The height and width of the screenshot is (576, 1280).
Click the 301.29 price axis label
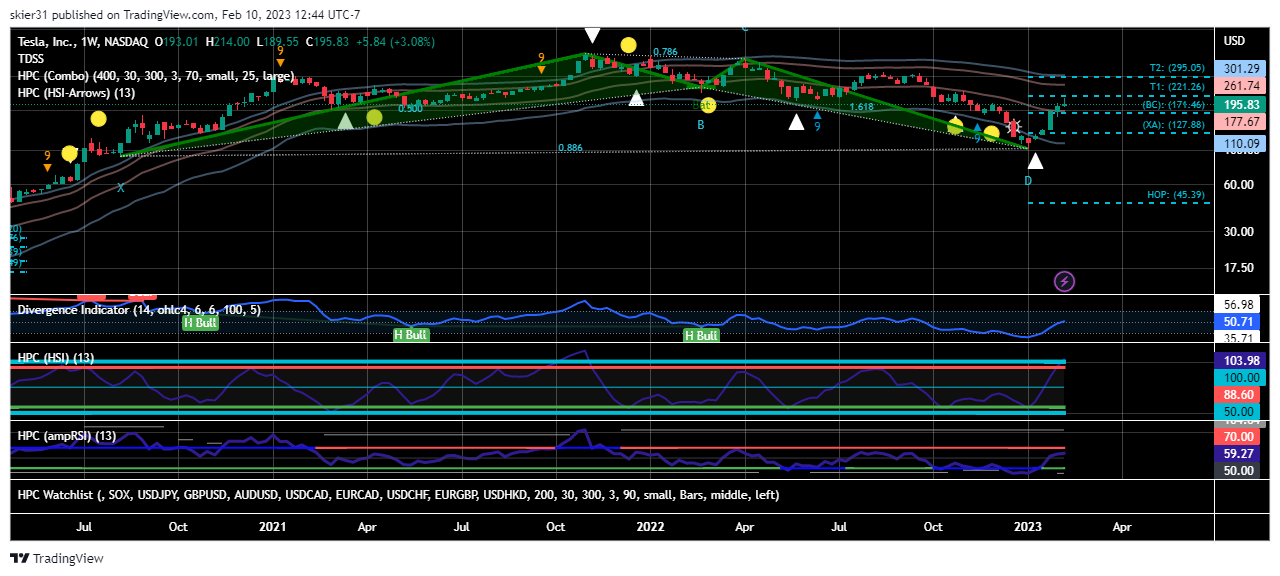(x=1241, y=69)
